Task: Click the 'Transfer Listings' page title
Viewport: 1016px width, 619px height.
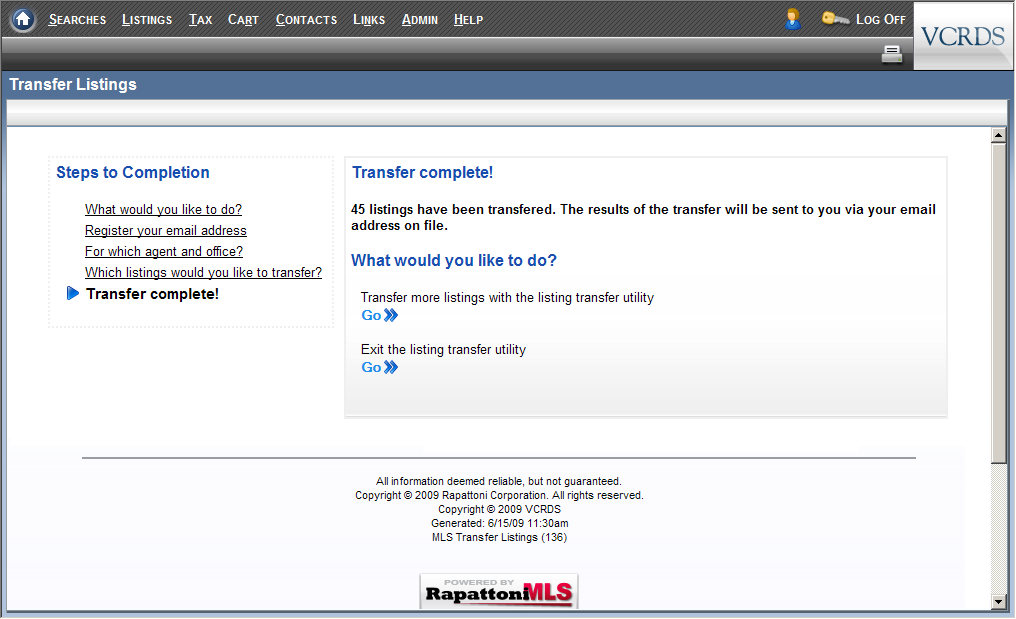Action: 73,84
